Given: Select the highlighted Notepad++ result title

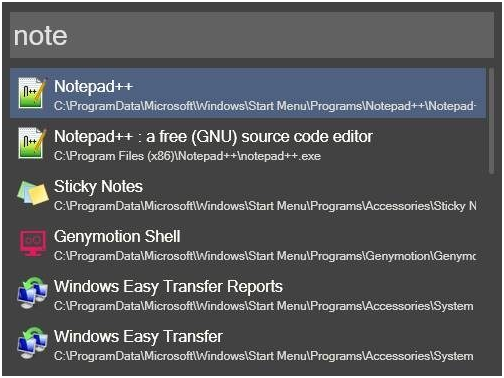Looking at the screenshot, I should click(93, 87).
